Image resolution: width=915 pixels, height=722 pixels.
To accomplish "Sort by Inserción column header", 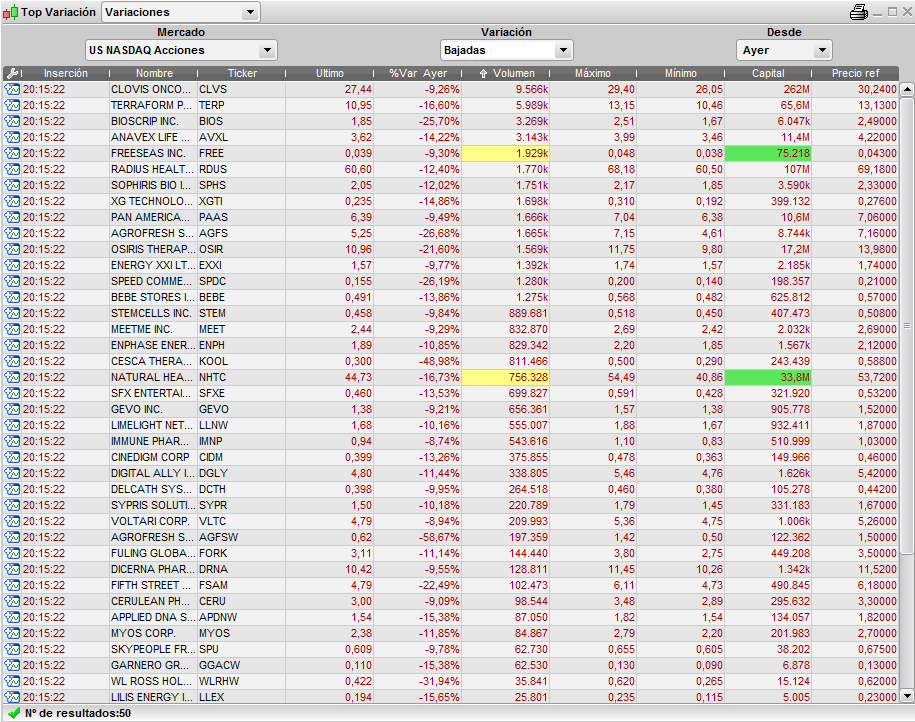I will point(65,74).
